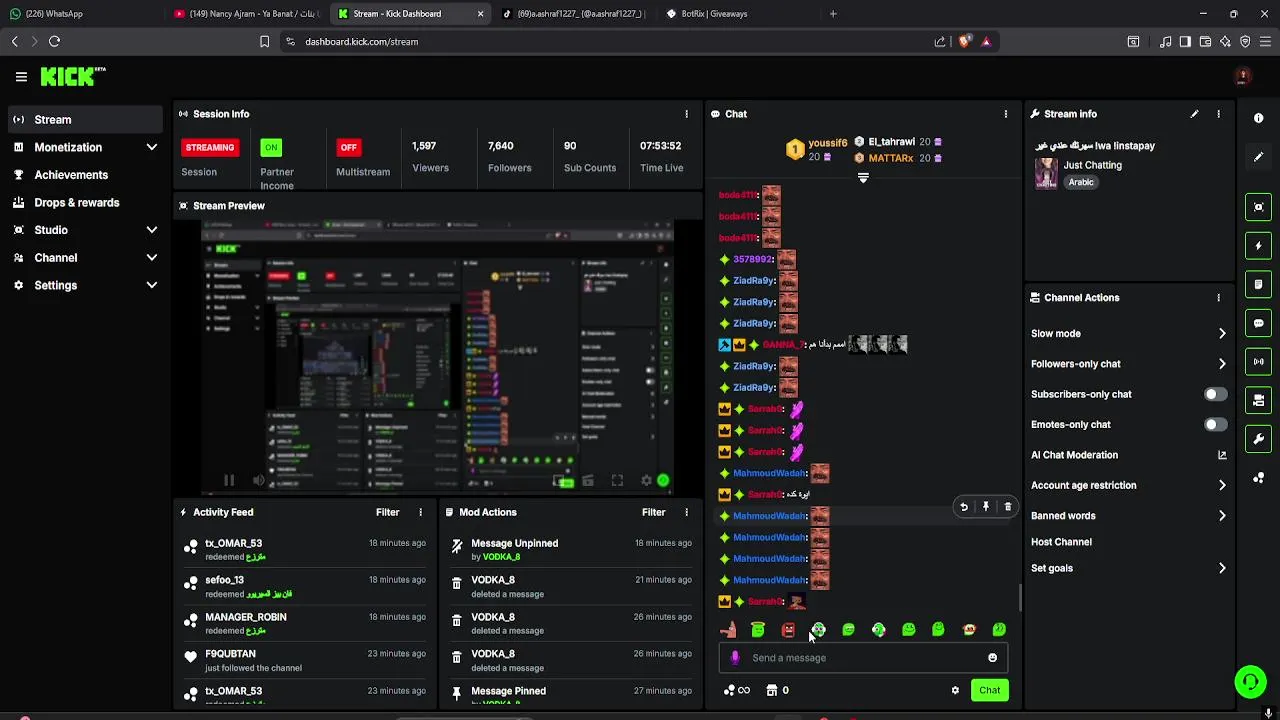Open the emoji picker in message box
The image size is (1280, 720).
pos(992,658)
